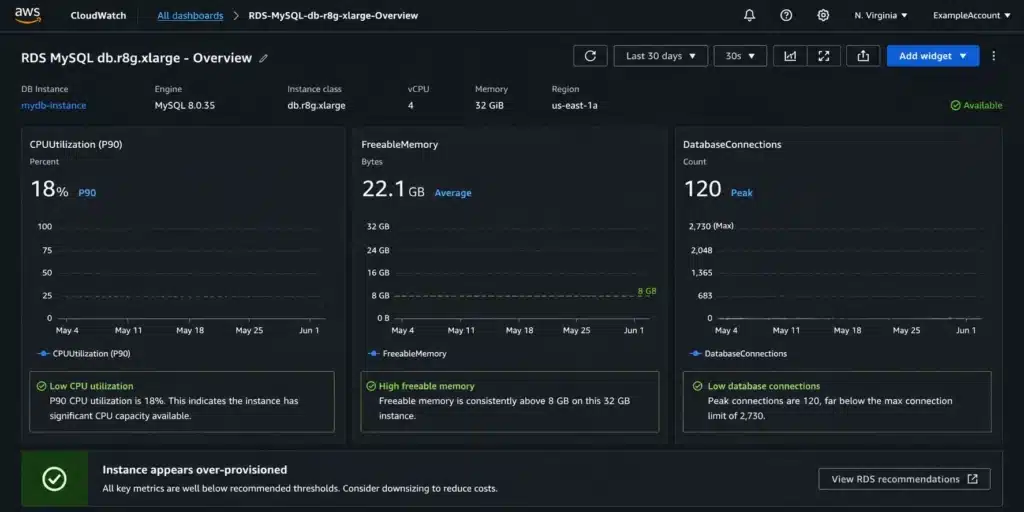Click the 22.1 GB memory value
The image size is (1024, 512).
(393, 189)
